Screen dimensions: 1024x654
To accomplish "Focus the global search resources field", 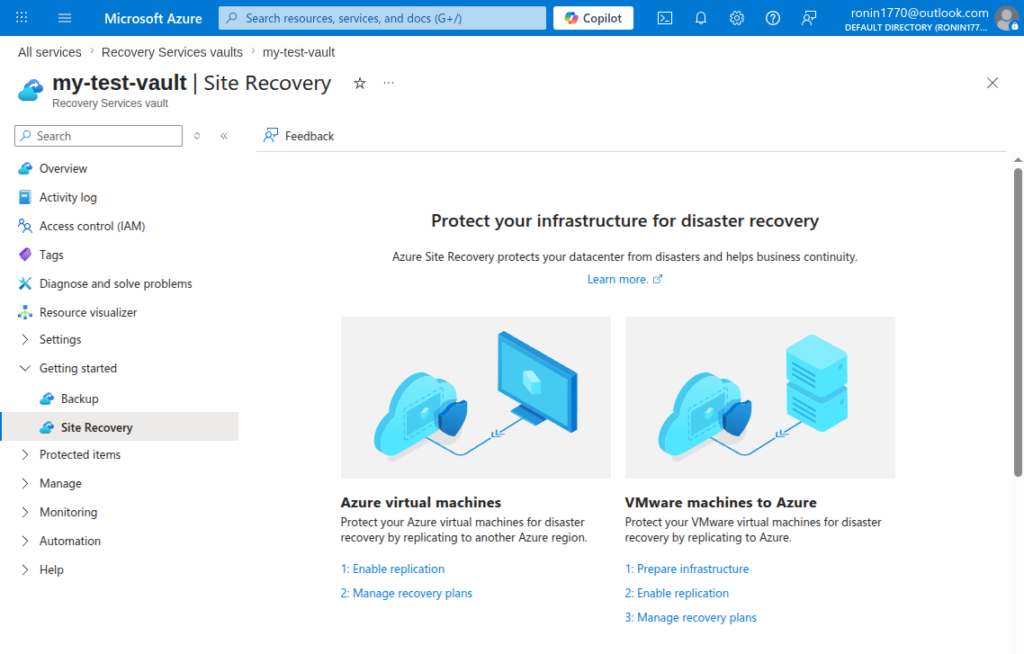I will point(382,18).
